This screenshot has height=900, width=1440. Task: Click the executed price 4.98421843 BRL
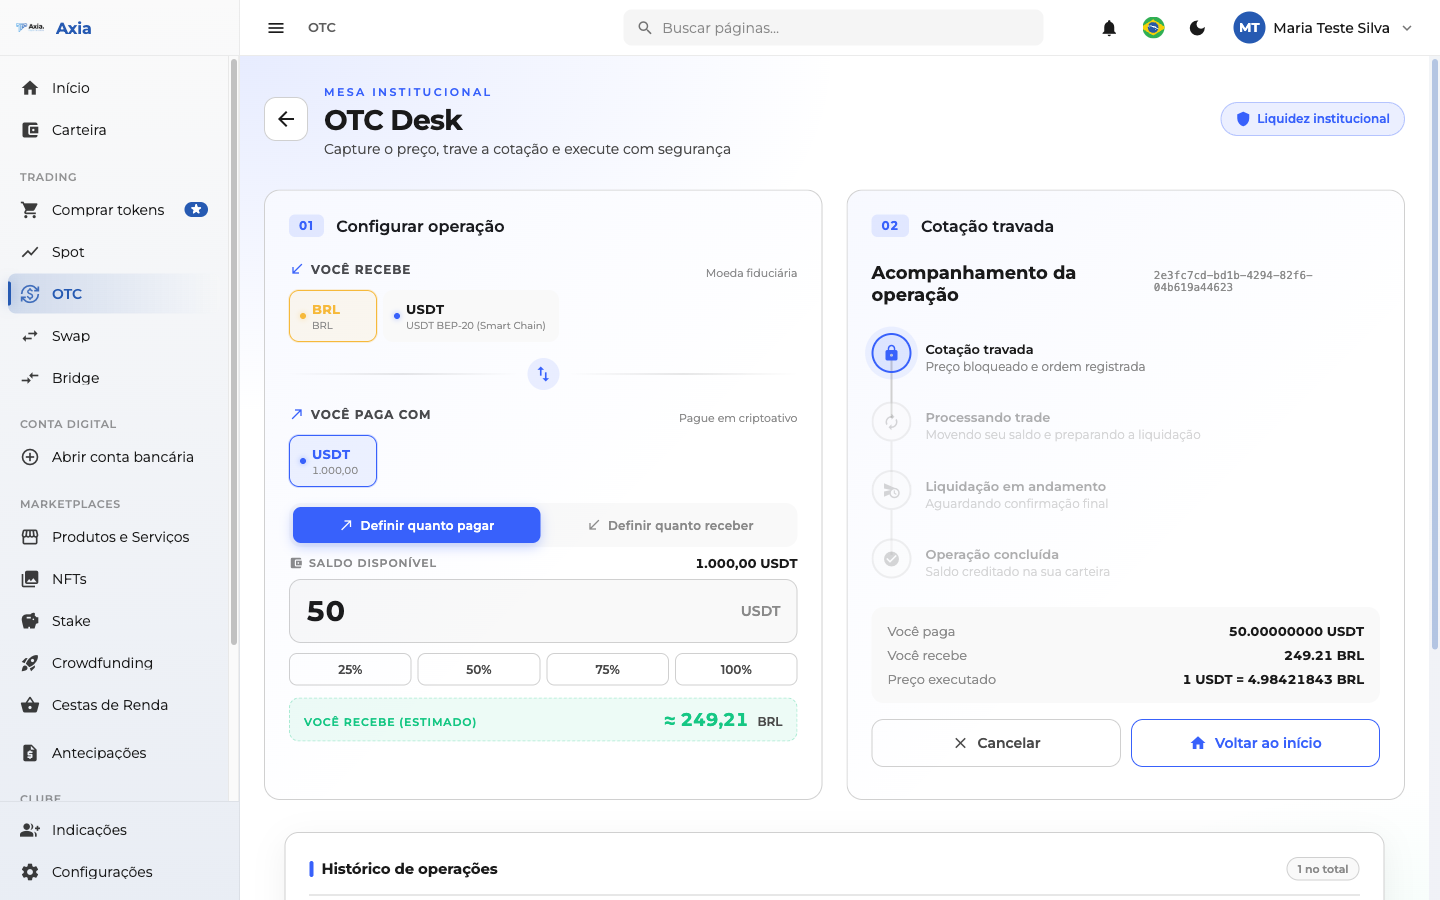pos(1273,679)
